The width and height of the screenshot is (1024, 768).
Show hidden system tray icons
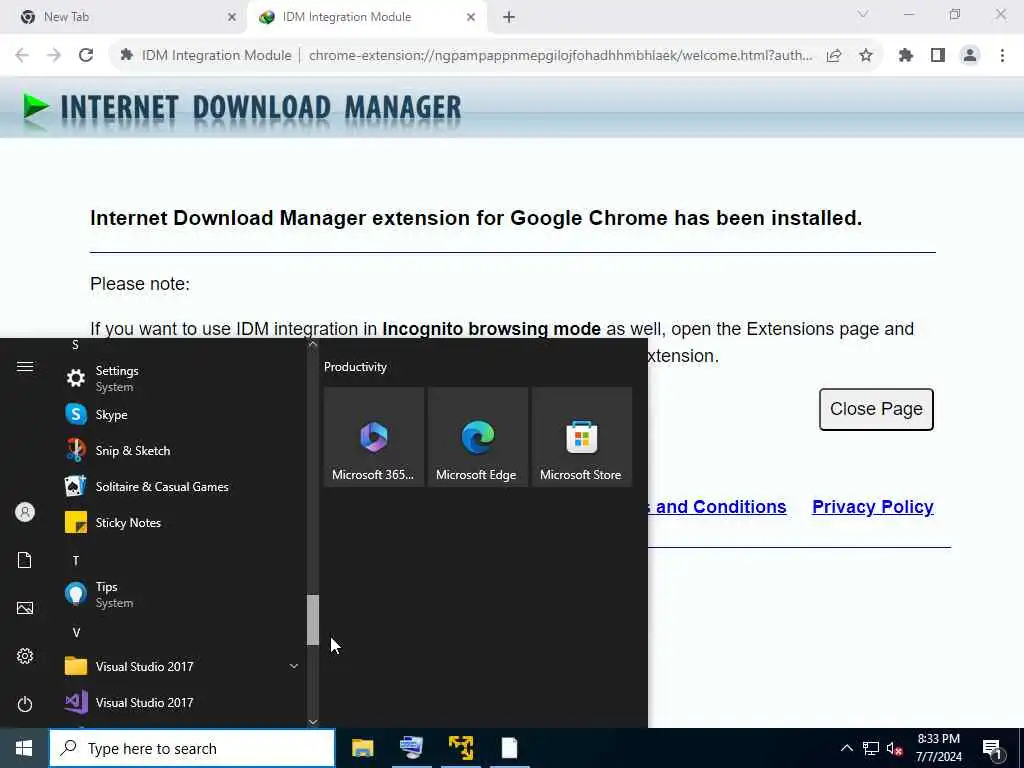846,748
